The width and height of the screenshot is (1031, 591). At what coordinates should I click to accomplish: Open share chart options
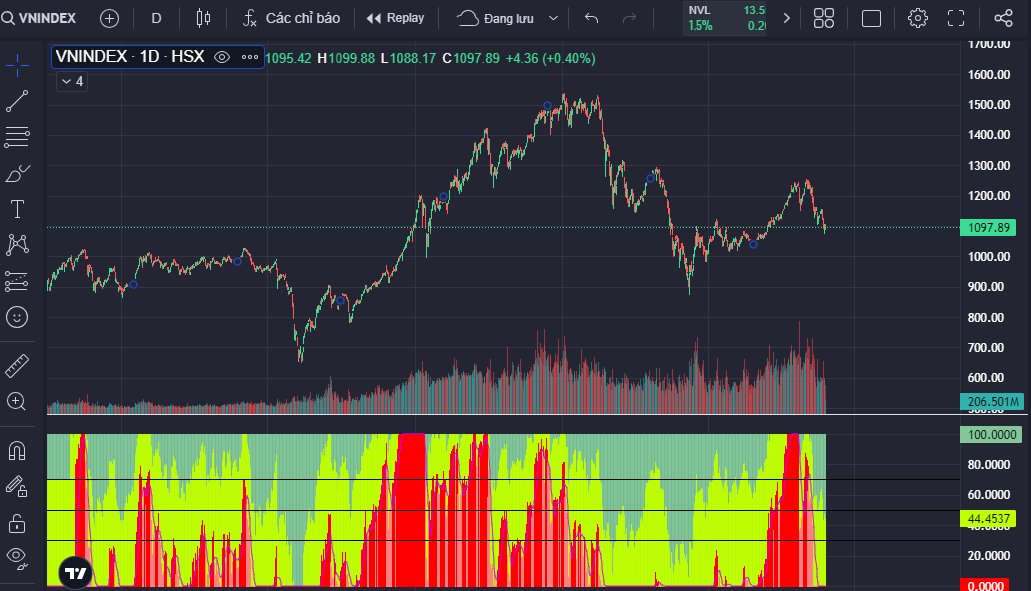click(x=1003, y=18)
